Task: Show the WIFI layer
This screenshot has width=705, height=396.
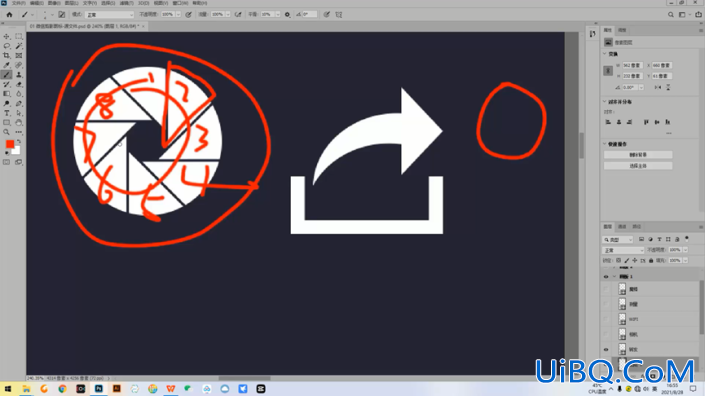Action: (606, 319)
